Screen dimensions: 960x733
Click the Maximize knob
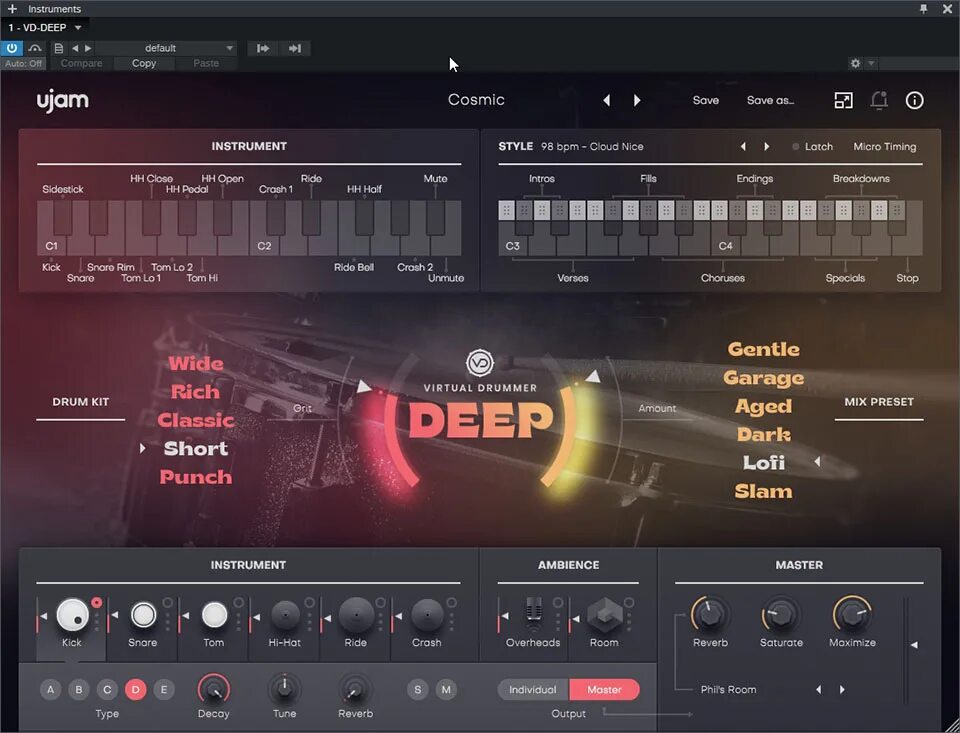[852, 614]
